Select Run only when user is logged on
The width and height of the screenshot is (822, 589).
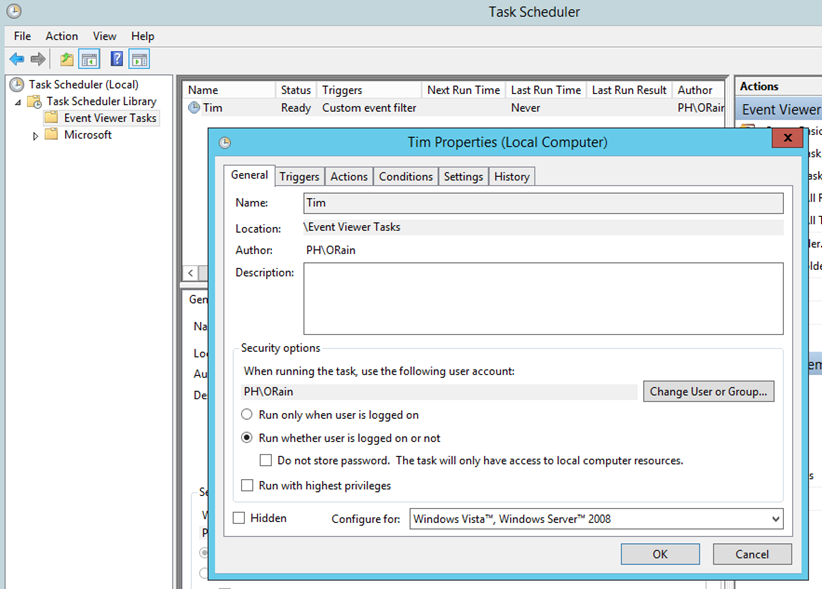click(247, 415)
